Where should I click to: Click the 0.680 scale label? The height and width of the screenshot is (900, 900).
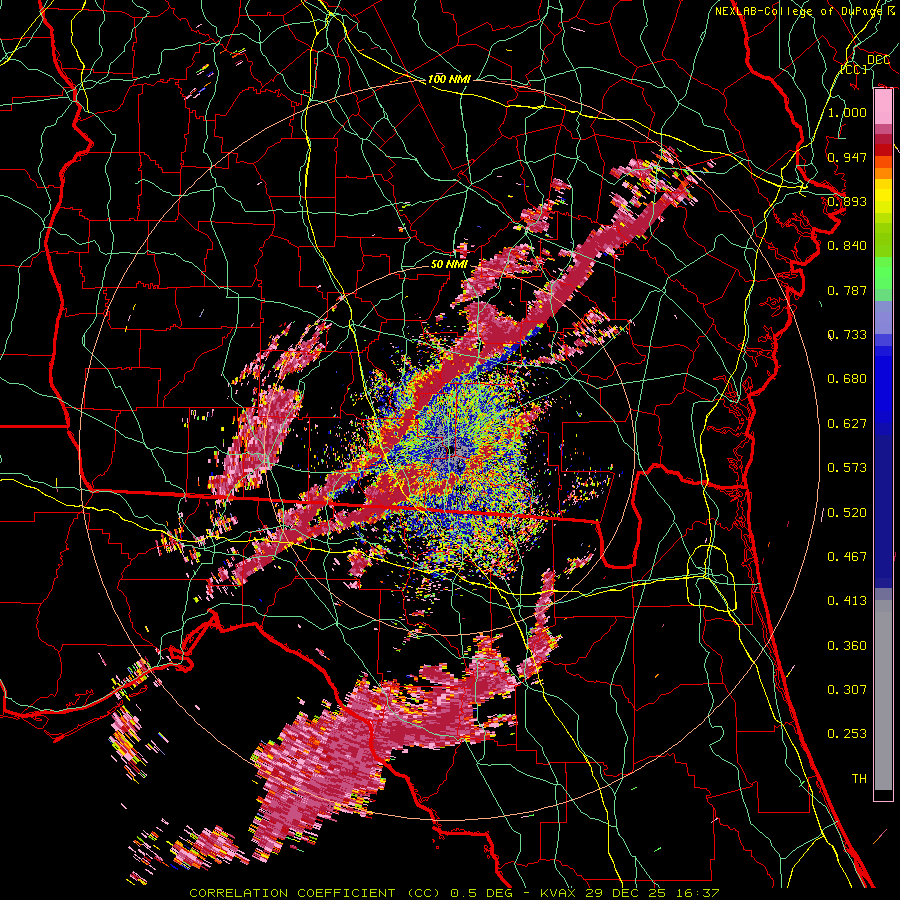pos(847,379)
